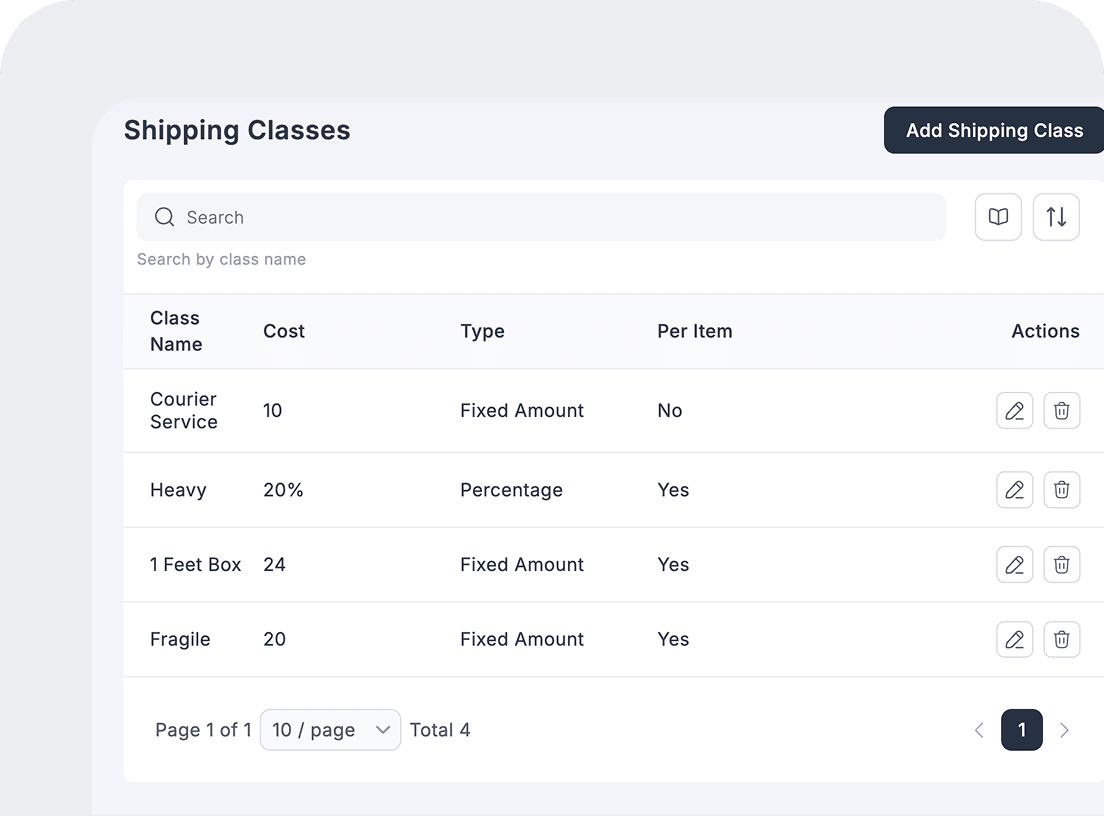This screenshot has height=816, width=1104.
Task: Open the book guide icon button
Action: coord(998,217)
